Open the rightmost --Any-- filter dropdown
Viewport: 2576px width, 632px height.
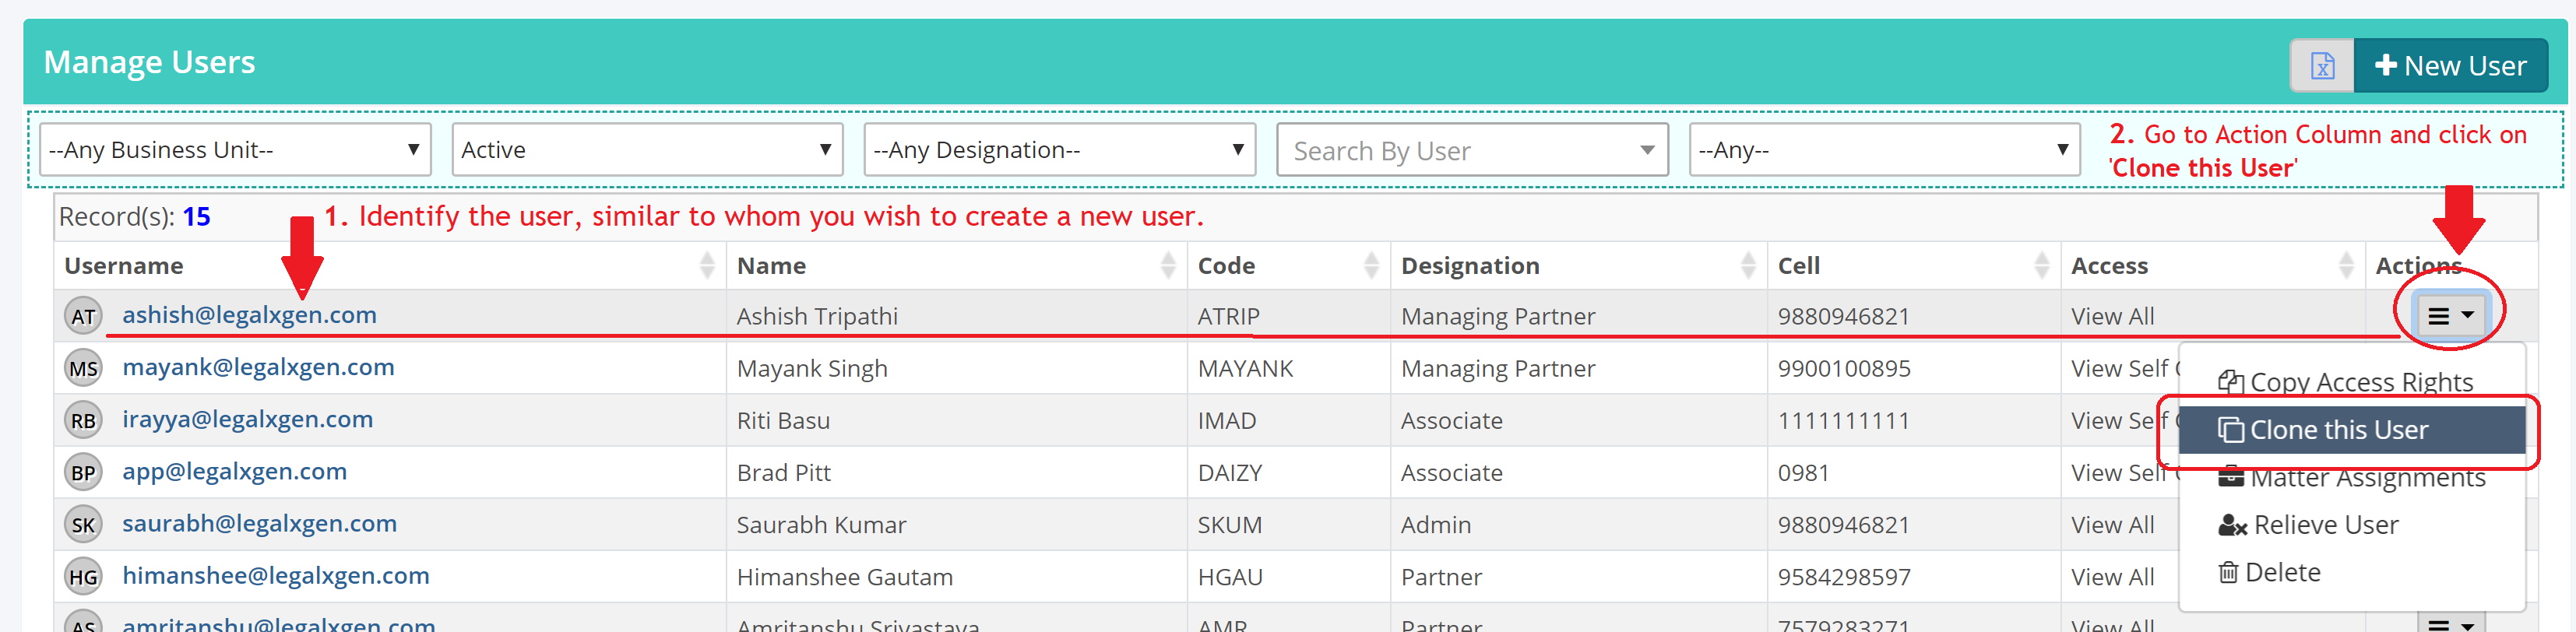pyautogui.click(x=1883, y=150)
